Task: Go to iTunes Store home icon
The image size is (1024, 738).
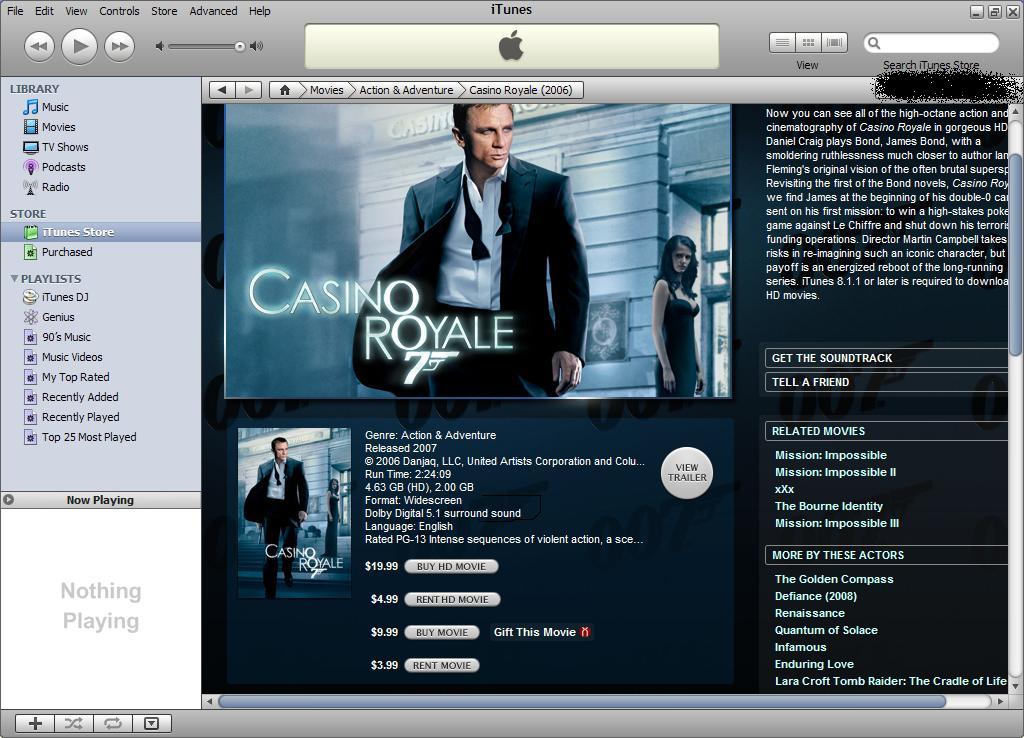Action: (x=285, y=90)
